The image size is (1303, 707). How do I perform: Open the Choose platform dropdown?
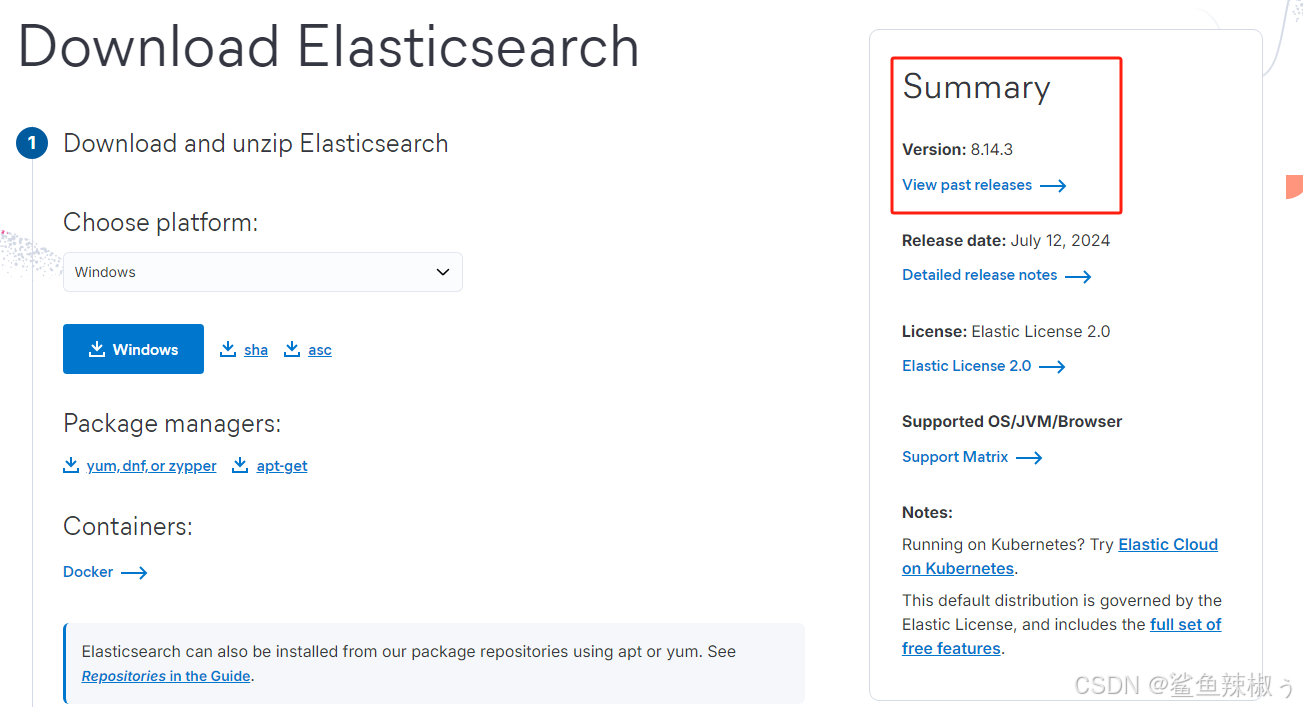(x=263, y=272)
